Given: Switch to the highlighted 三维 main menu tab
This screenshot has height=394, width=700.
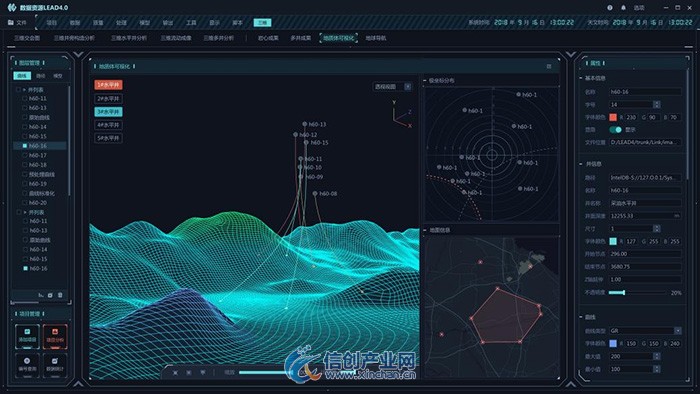Looking at the screenshot, I should [262, 22].
